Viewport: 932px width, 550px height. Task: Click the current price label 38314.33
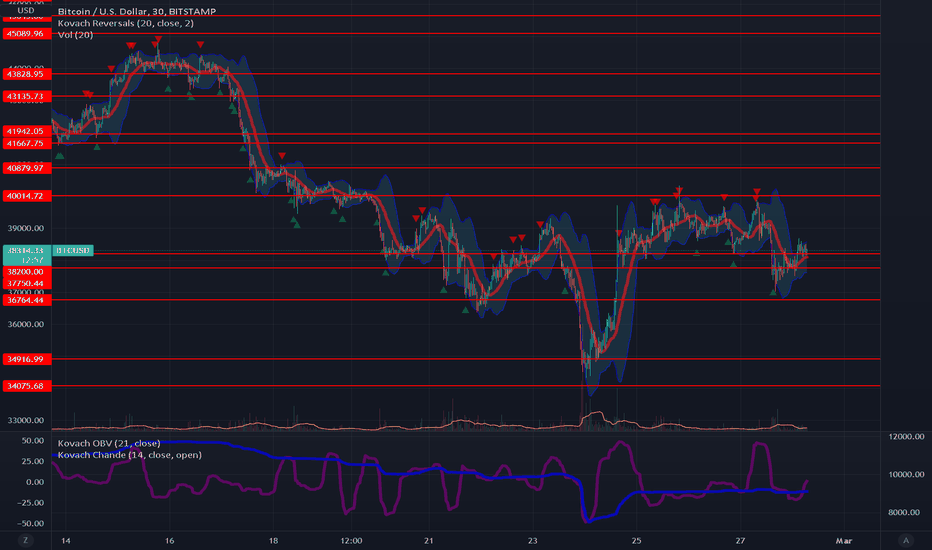point(27,250)
